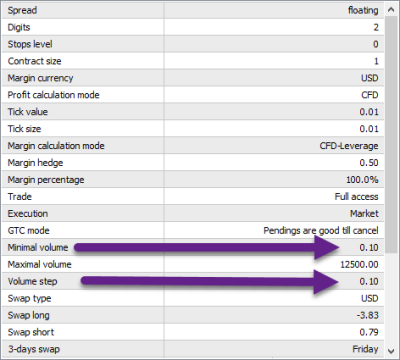
Task: Click the Tick size value 0.01
Action: click(369, 129)
